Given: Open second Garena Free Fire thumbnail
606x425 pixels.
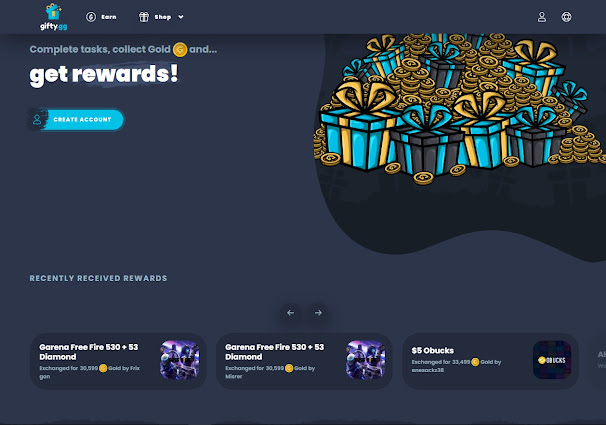Looking at the screenshot, I should (x=366, y=360).
